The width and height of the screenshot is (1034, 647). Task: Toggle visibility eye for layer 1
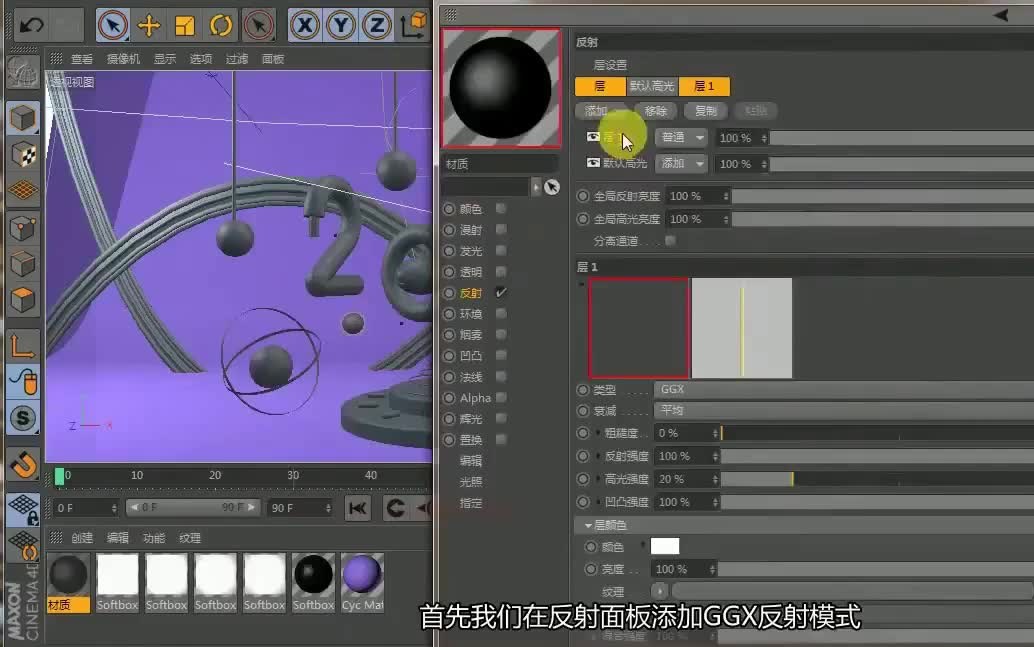pos(593,137)
